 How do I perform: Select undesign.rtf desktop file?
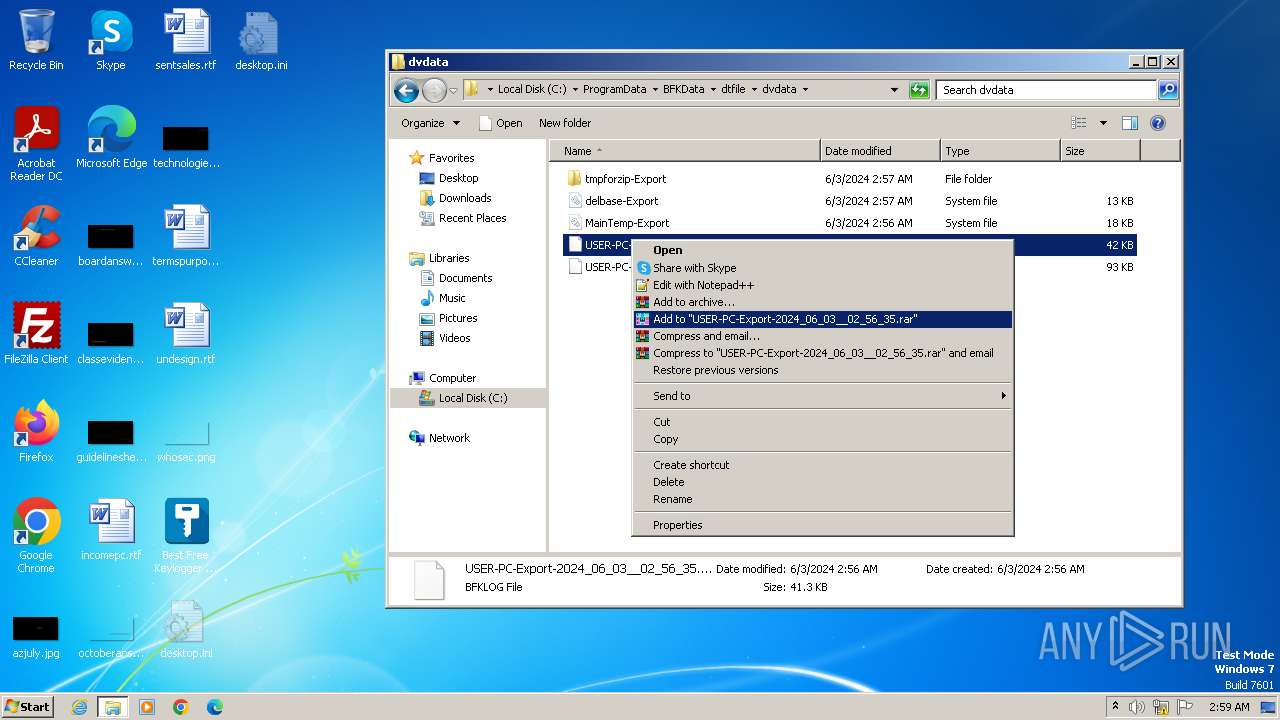[186, 334]
